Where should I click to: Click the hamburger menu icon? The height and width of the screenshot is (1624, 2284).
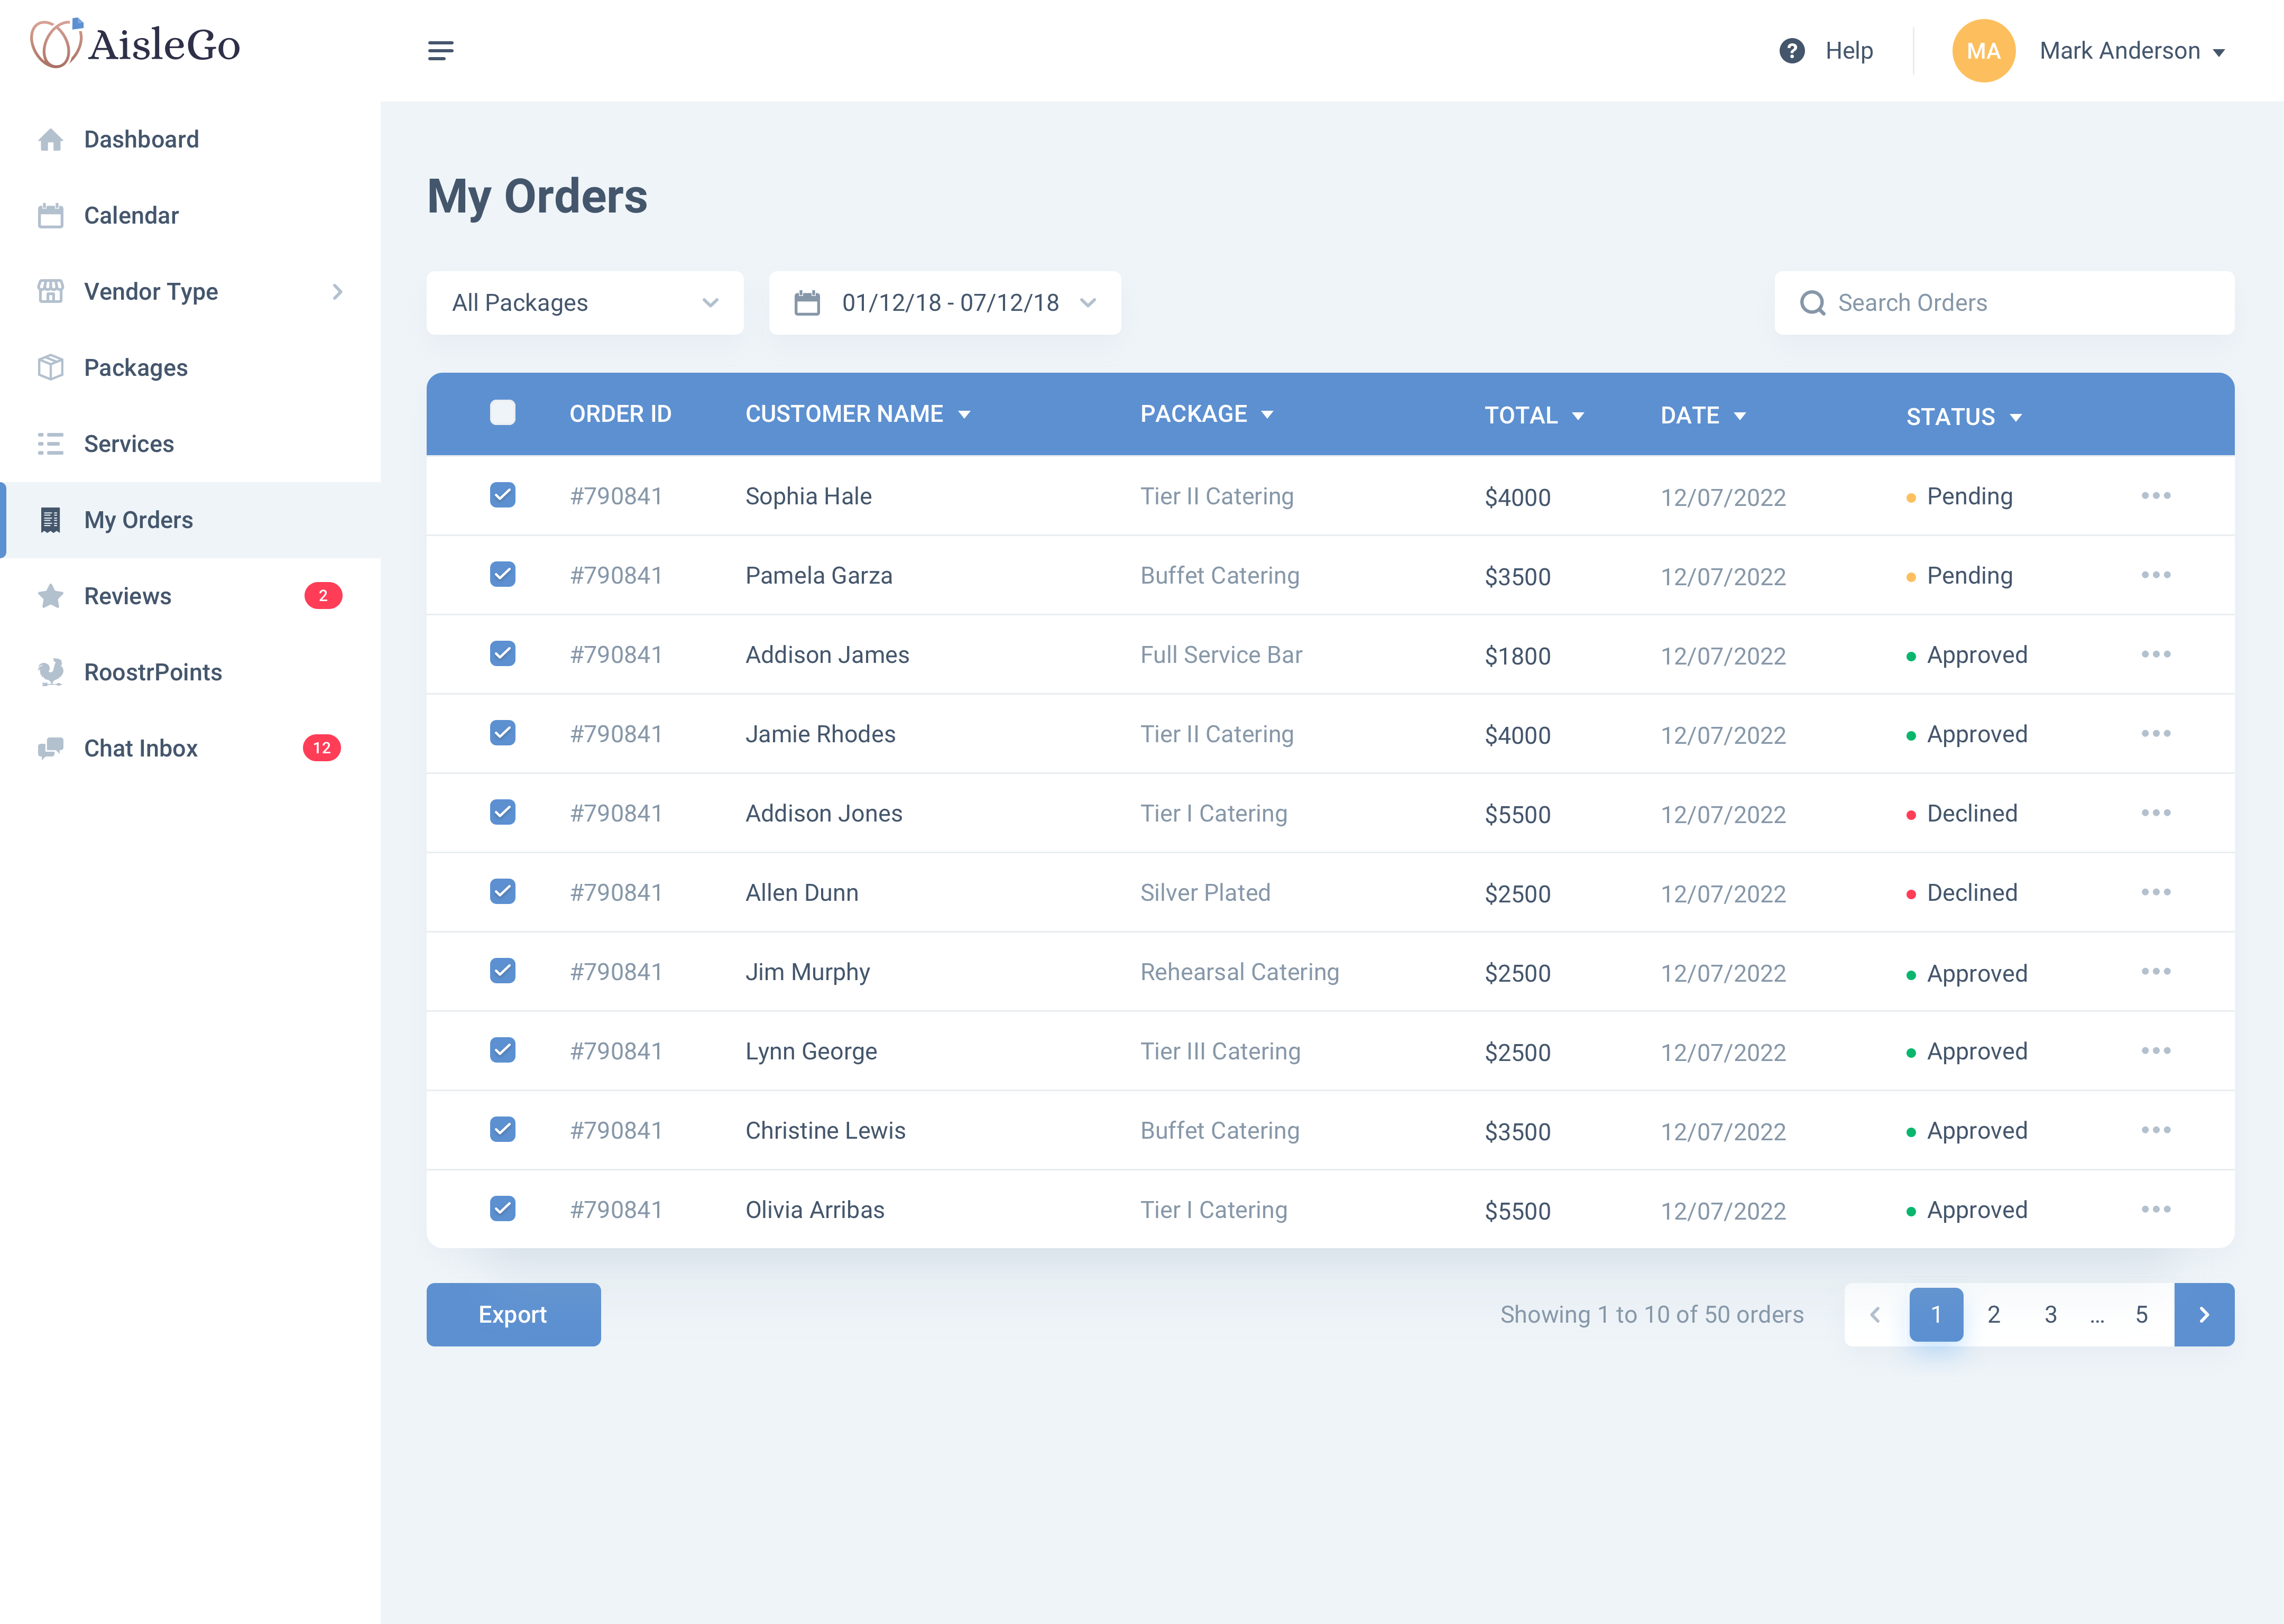(440, 50)
